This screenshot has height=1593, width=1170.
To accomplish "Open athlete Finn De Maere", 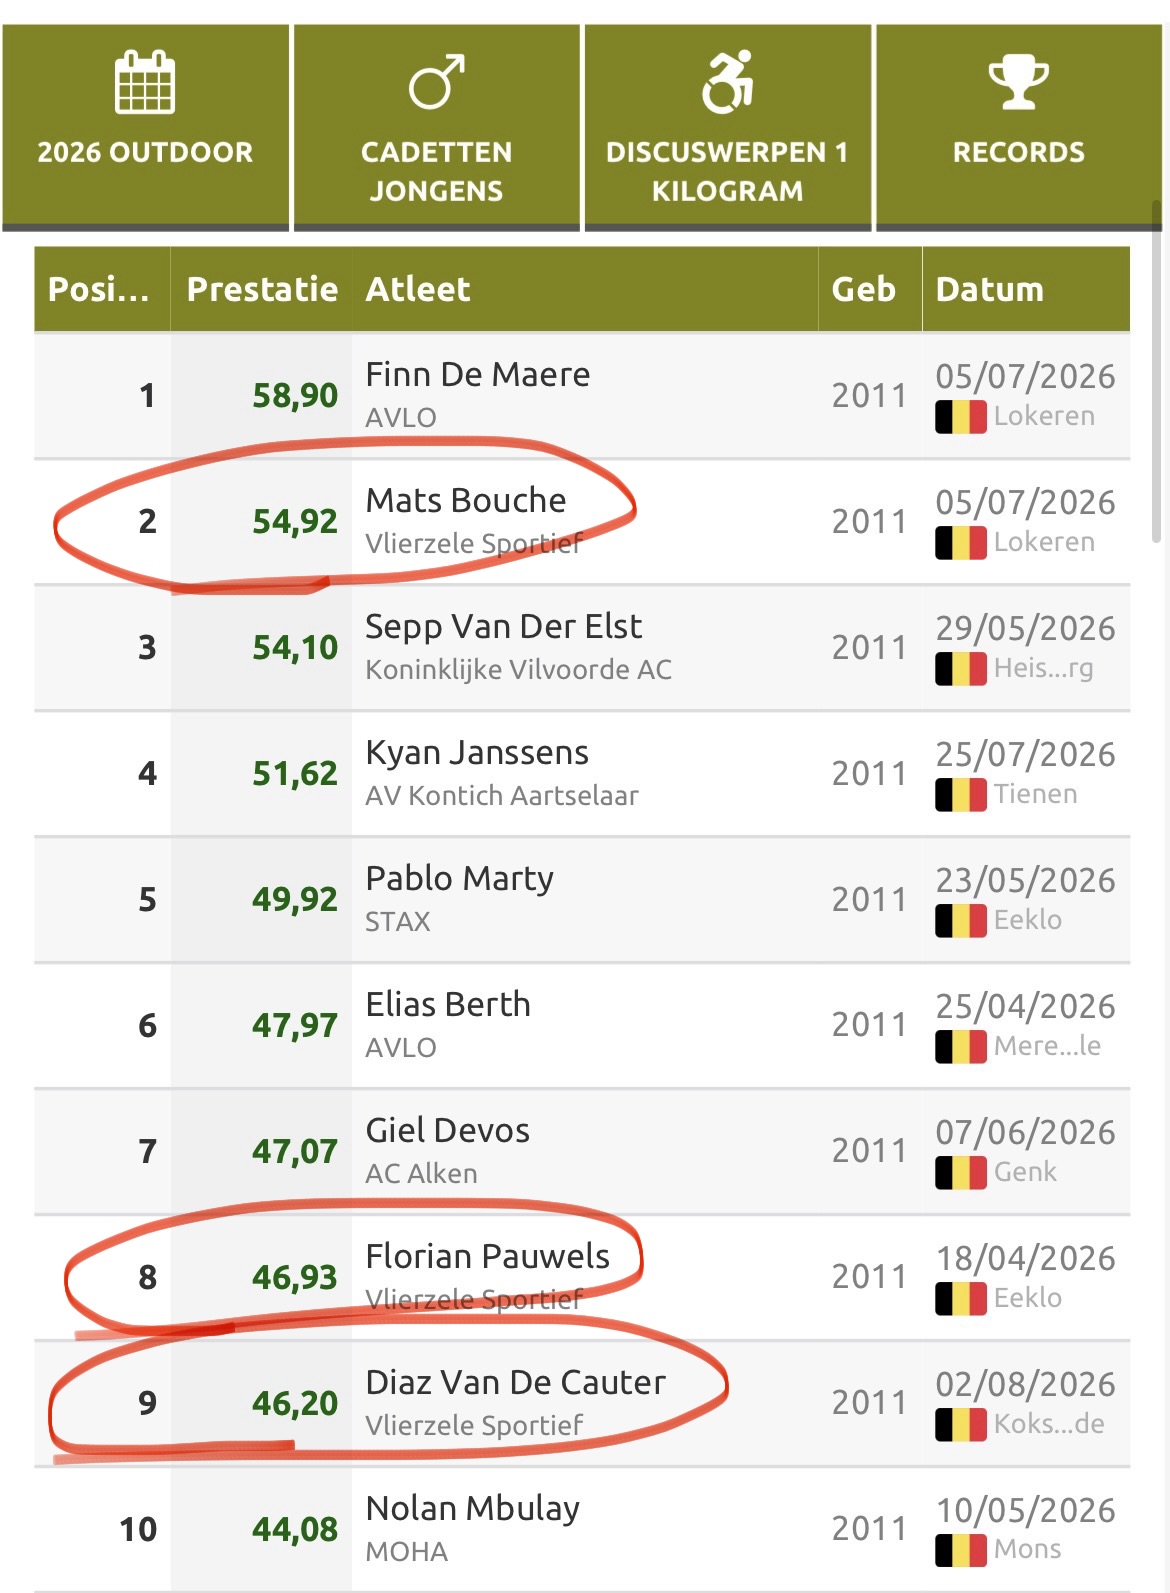I will click(x=478, y=374).
